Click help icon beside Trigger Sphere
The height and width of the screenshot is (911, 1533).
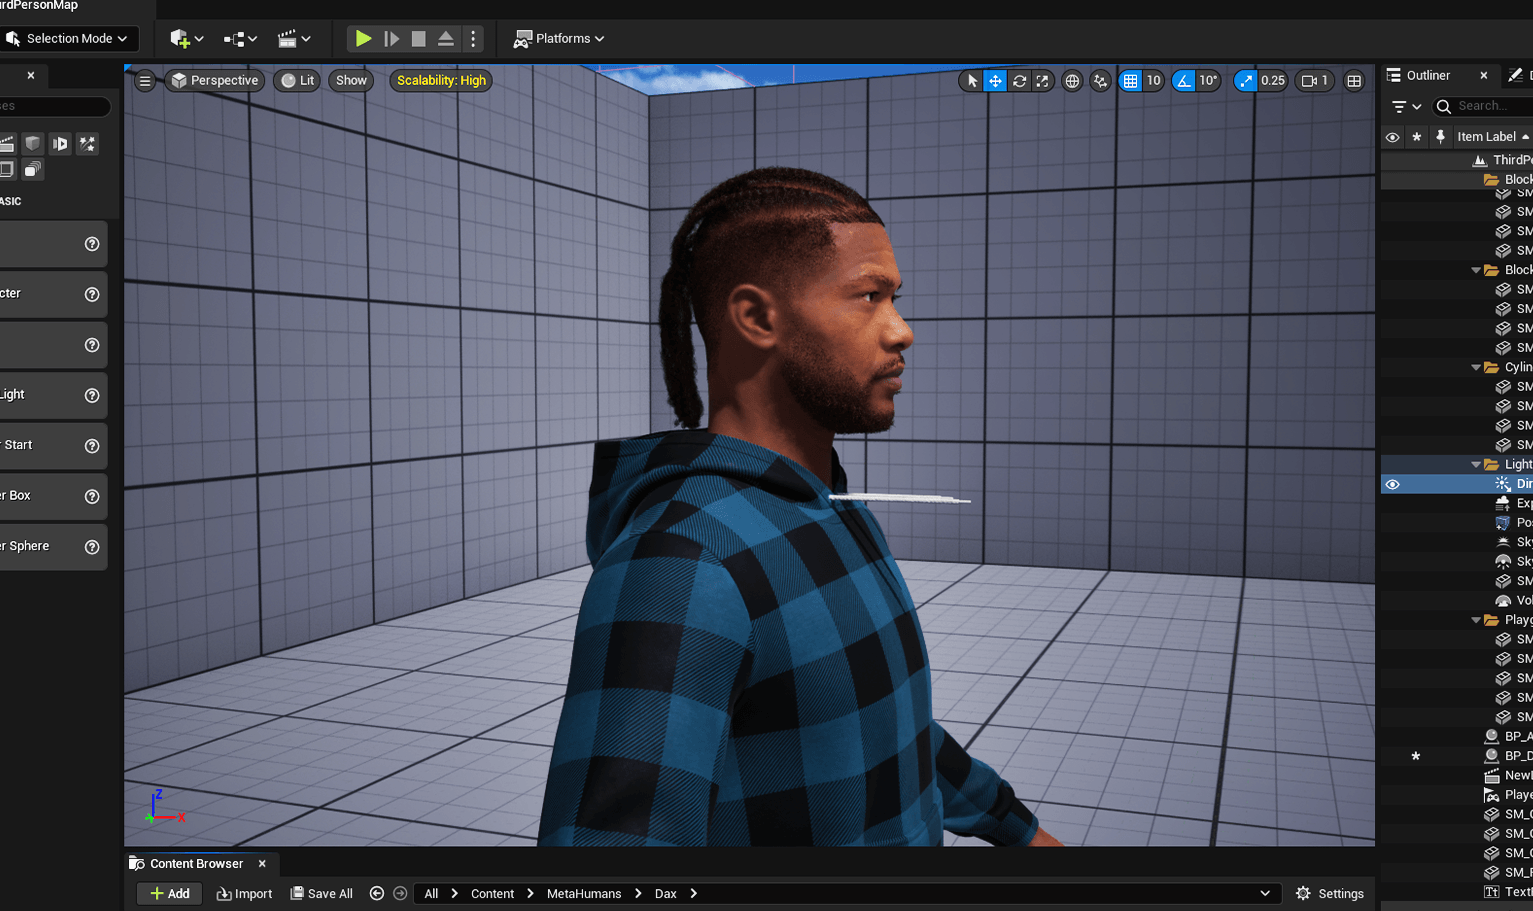tap(92, 547)
